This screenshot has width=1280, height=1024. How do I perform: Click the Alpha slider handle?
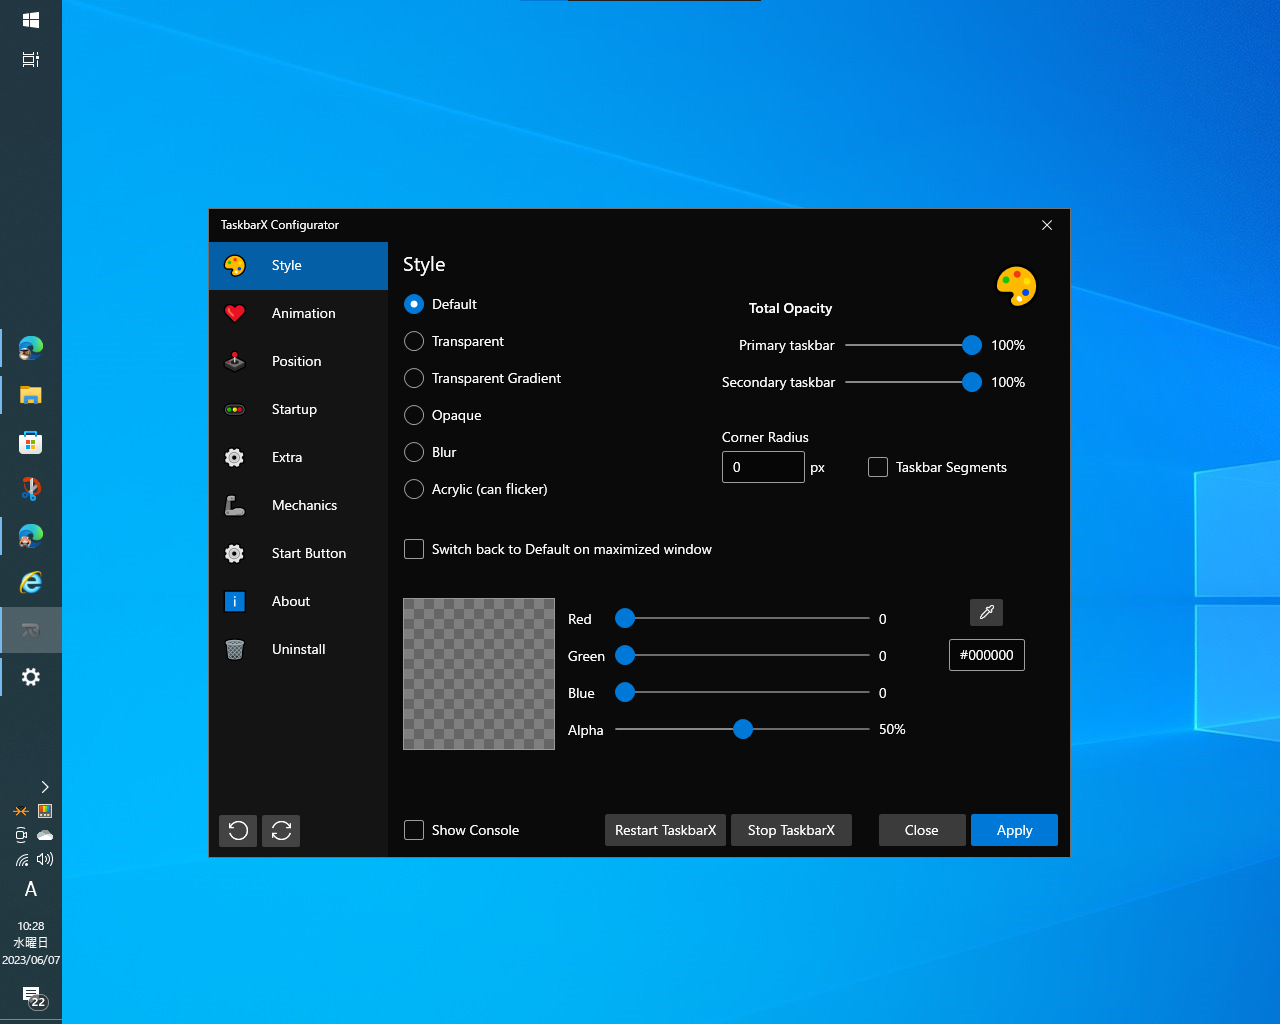tap(742, 730)
